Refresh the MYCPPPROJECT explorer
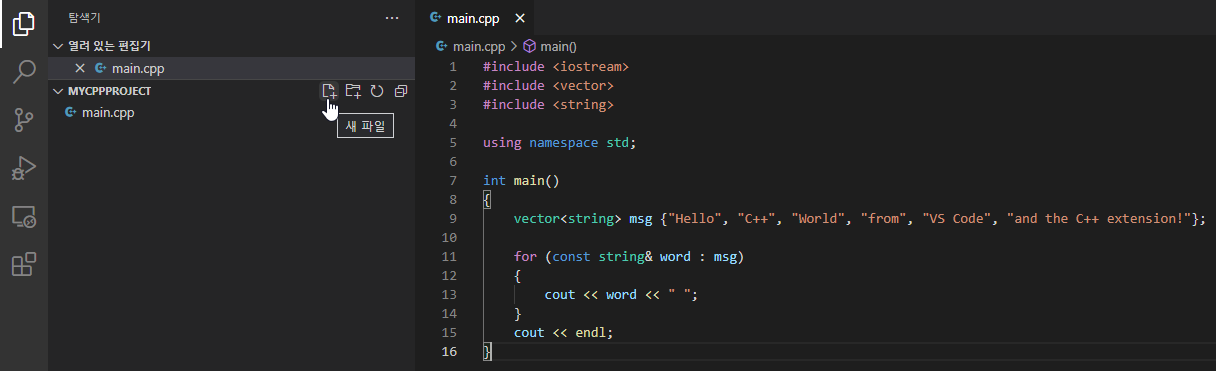 click(377, 91)
